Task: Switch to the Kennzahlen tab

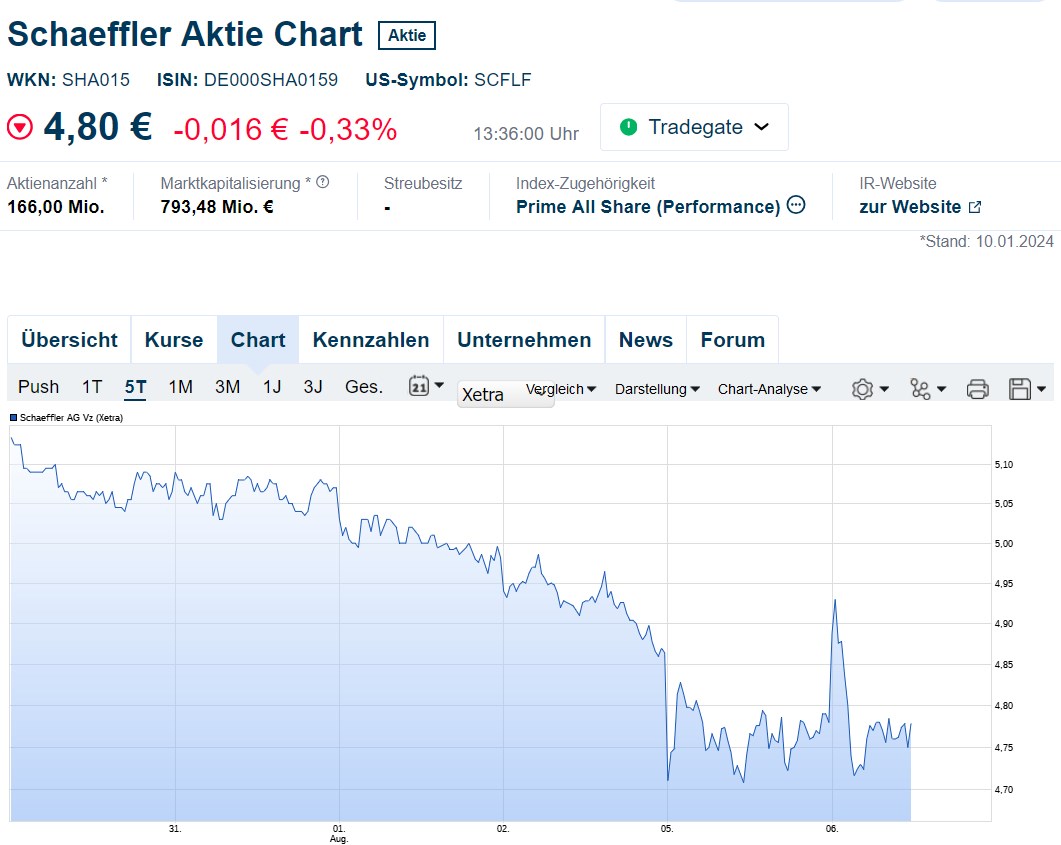Action: click(370, 339)
